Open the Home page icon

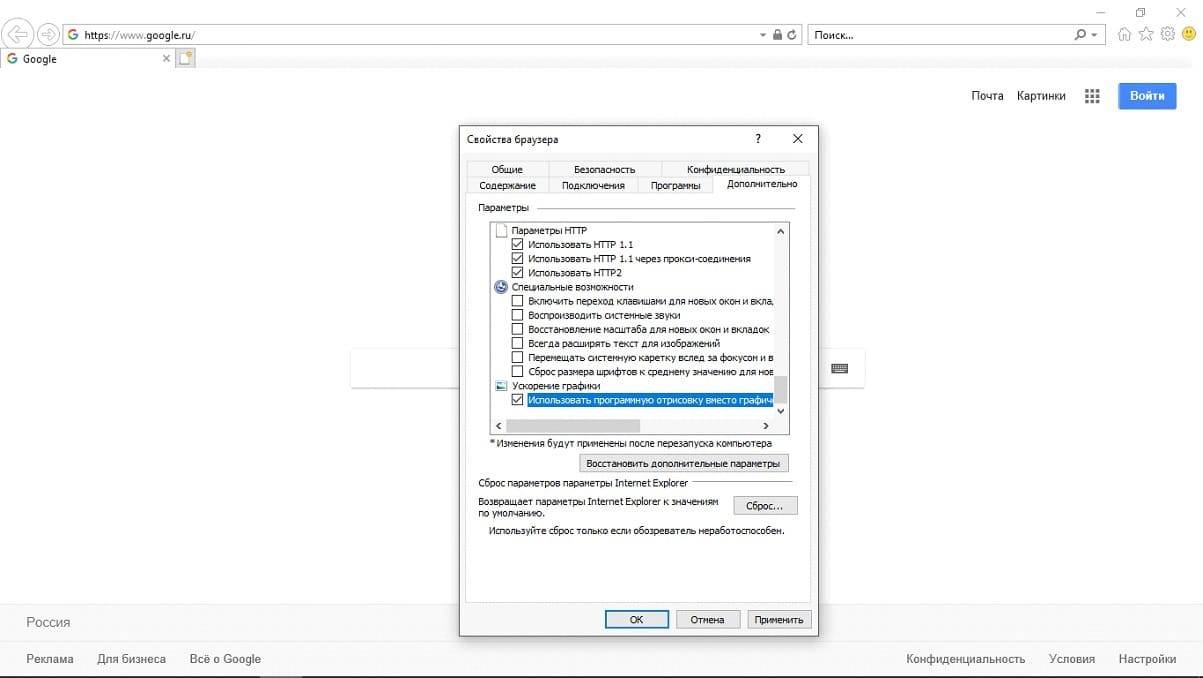coord(1125,34)
